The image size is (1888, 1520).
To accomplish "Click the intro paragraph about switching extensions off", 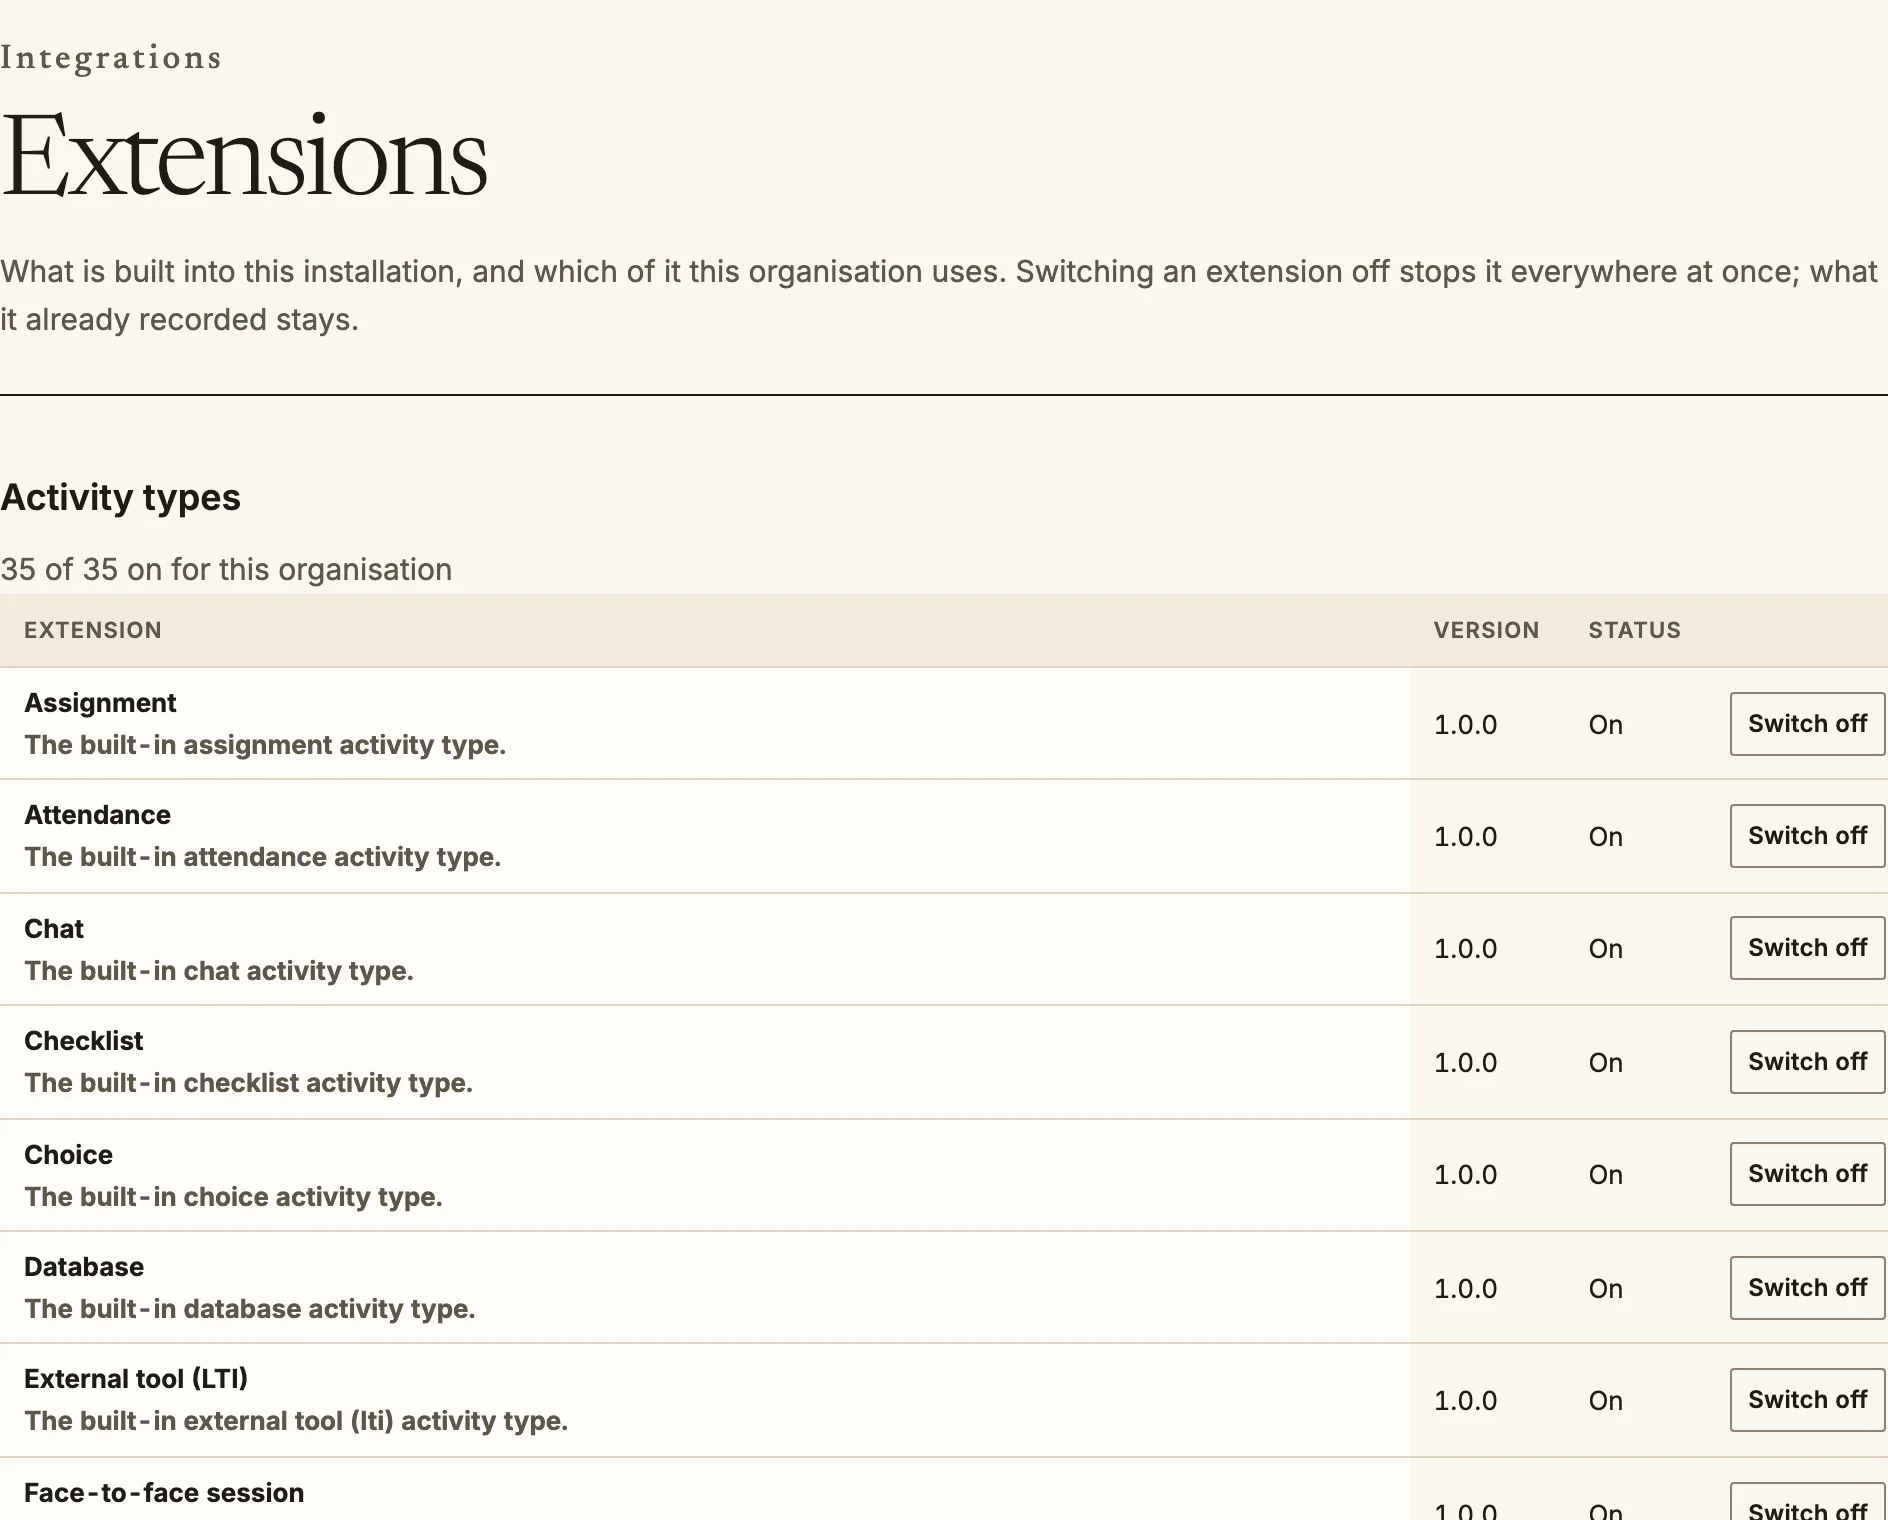I will 939,295.
